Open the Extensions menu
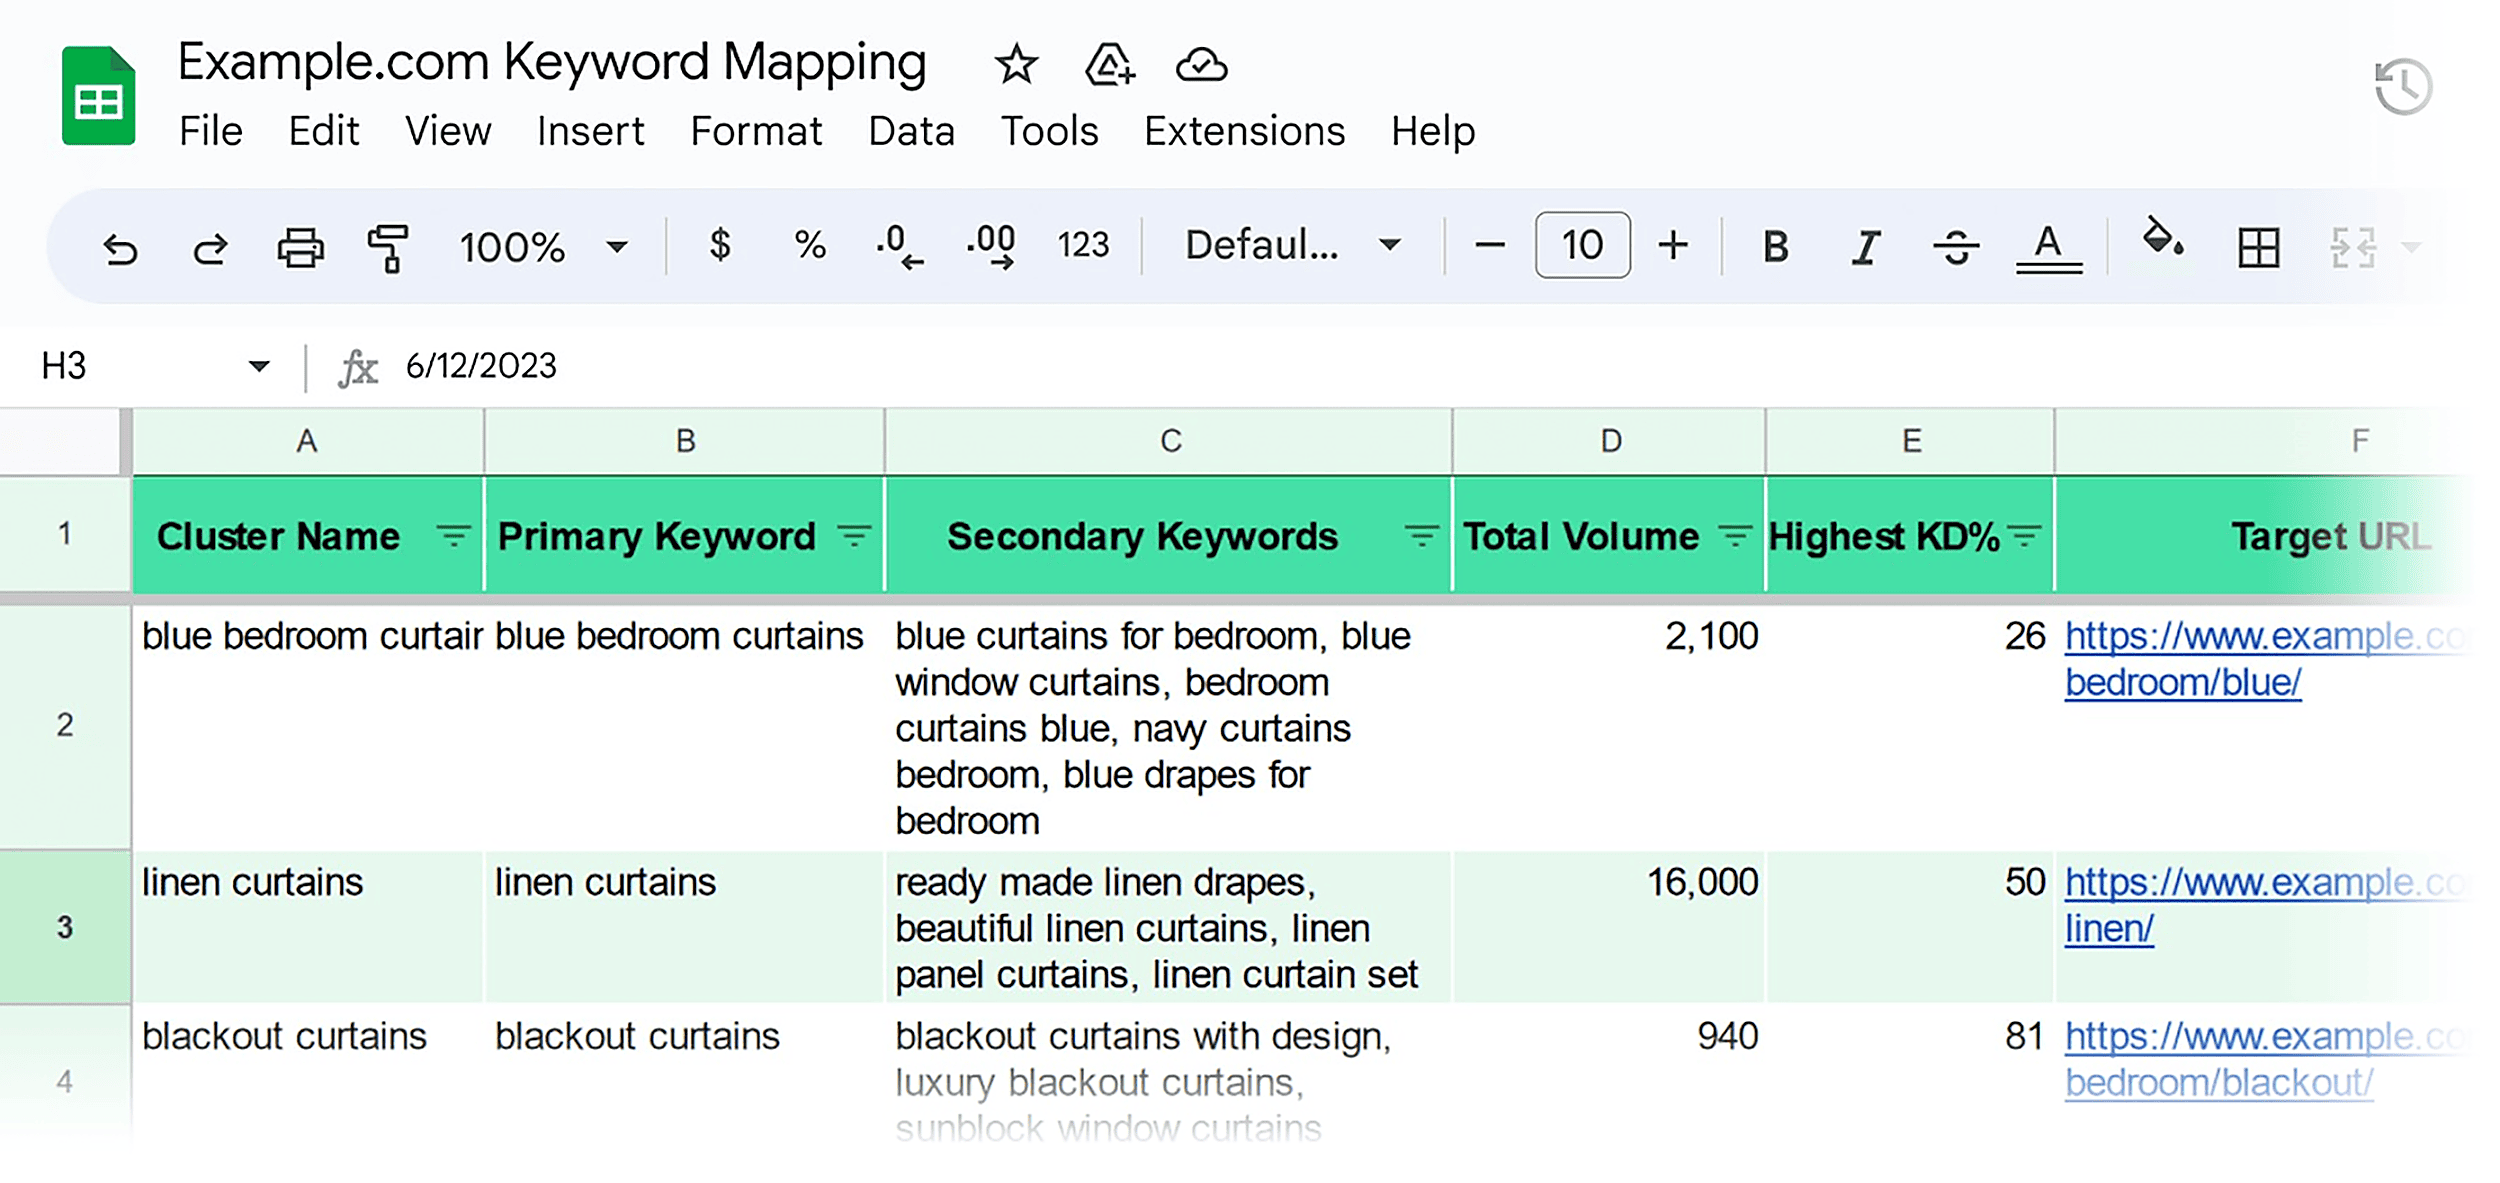The height and width of the screenshot is (1183, 2500). point(1243,130)
